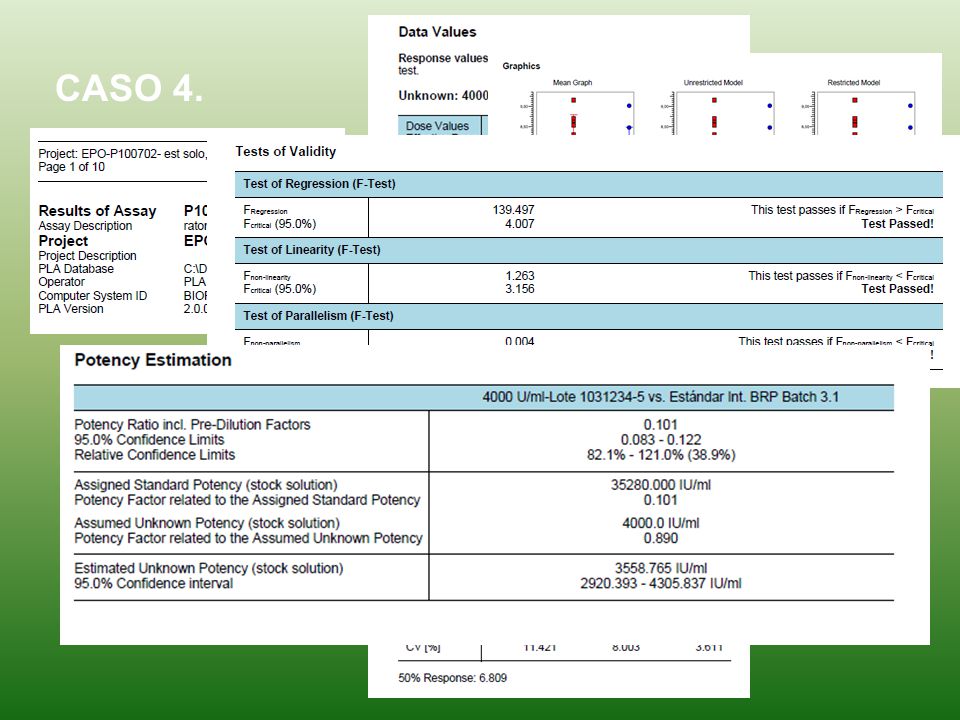
Task: Click the 'Test of Linearity (F-Test)' header row
Action: point(588,250)
